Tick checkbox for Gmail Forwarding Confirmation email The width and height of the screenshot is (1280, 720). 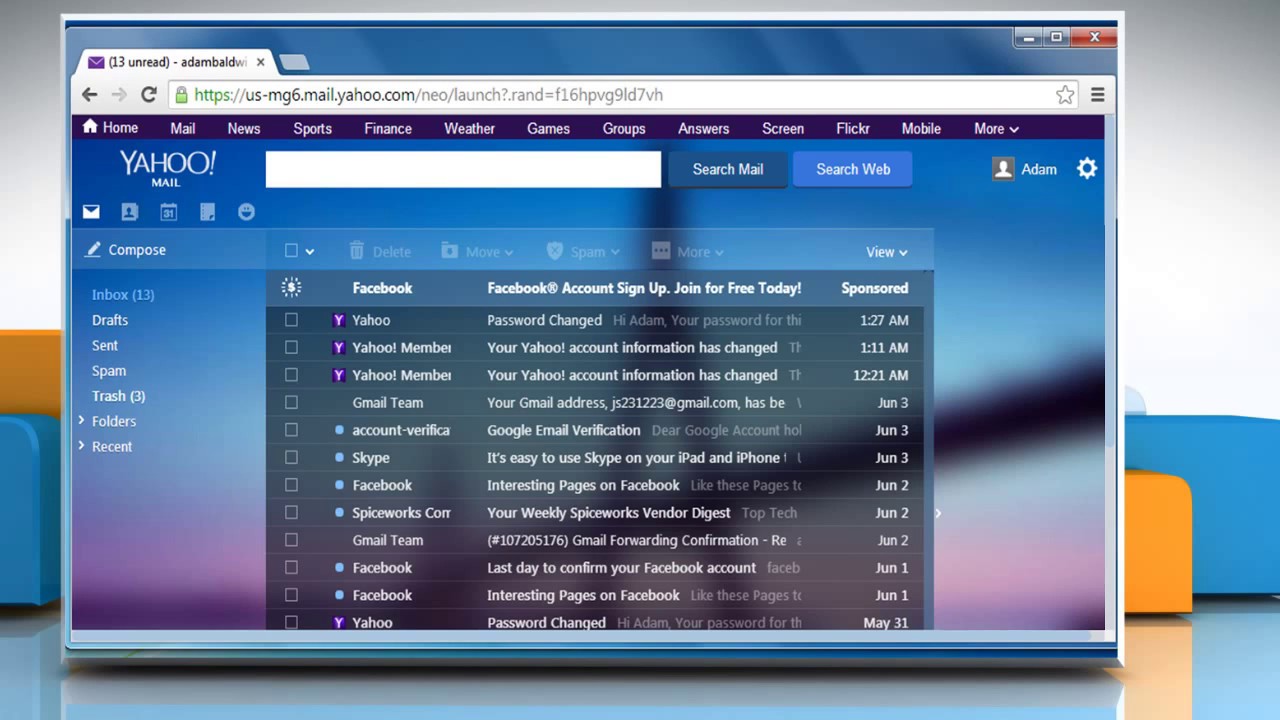(x=291, y=540)
